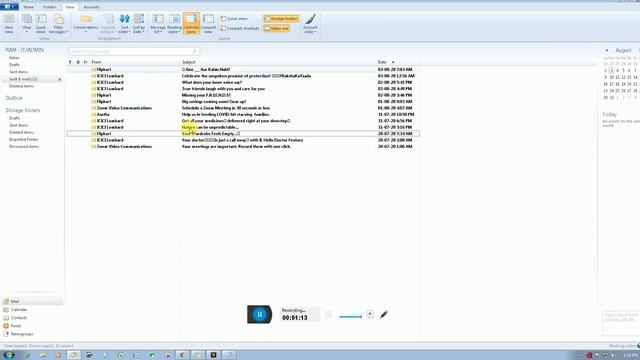This screenshot has height=360, width=640.
Task: Open 'Your meetings are important' Zoom email
Action: [243, 146]
